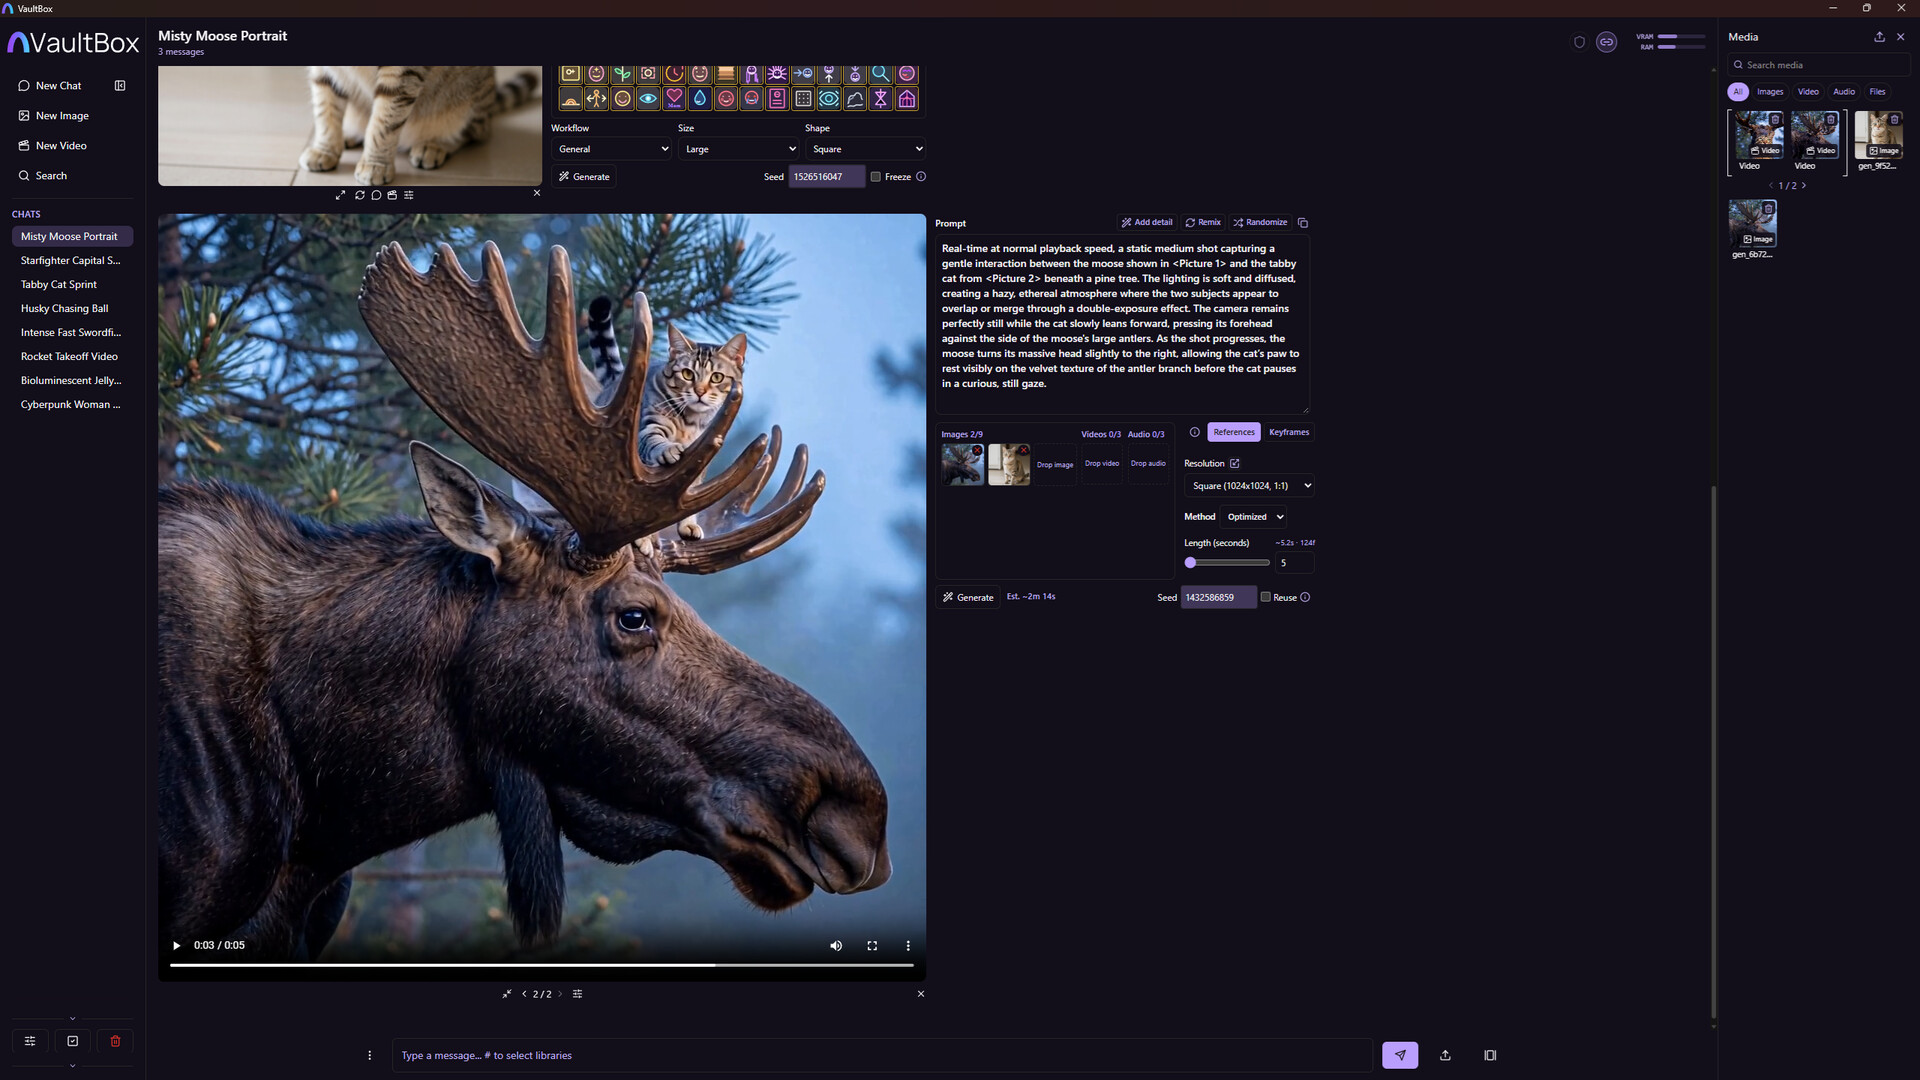This screenshot has width=1920, height=1080.
Task: Select the magnifying glass style icon
Action: (880, 74)
